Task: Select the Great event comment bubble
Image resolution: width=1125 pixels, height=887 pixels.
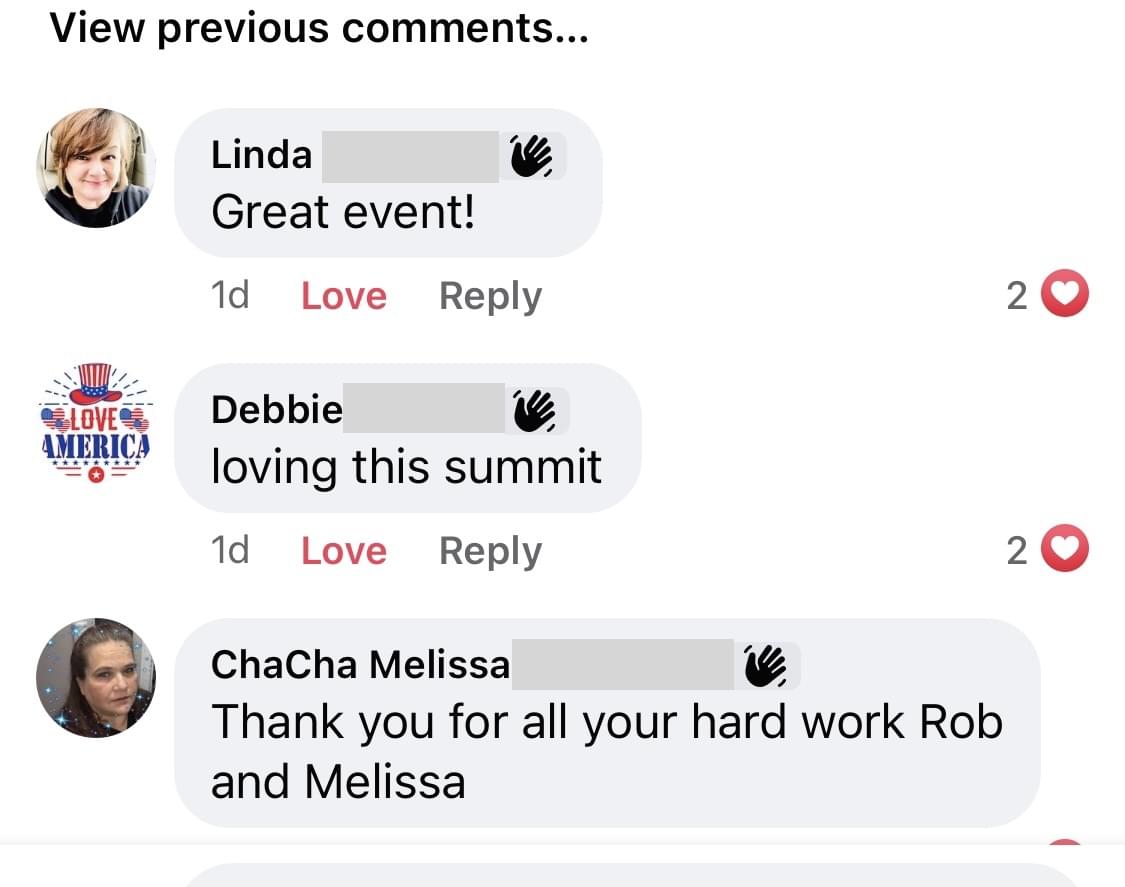Action: click(388, 183)
